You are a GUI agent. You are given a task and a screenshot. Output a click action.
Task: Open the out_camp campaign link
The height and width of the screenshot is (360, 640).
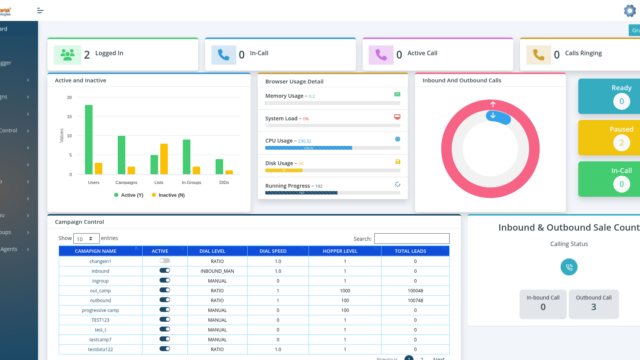100,291
